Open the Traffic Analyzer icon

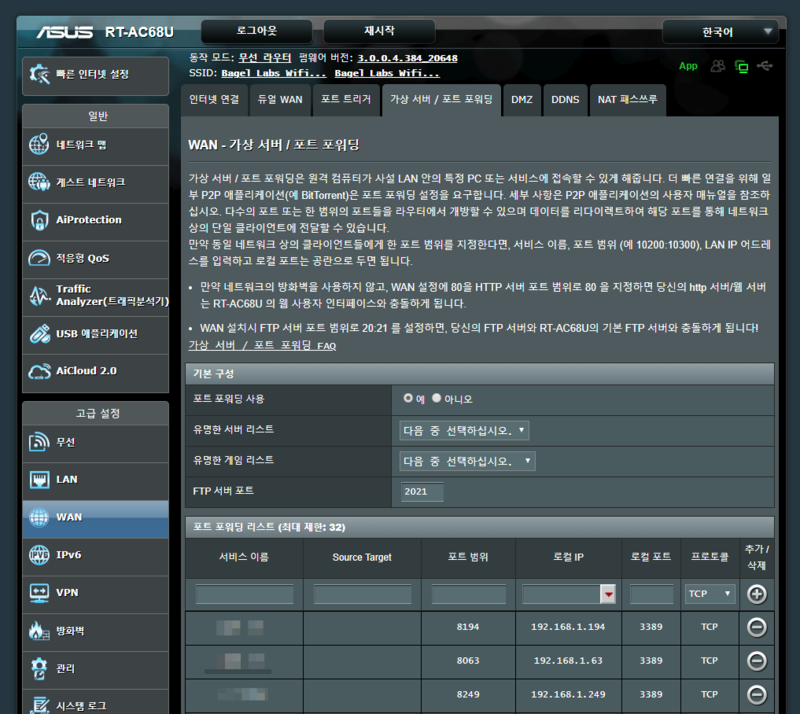pos(39,296)
